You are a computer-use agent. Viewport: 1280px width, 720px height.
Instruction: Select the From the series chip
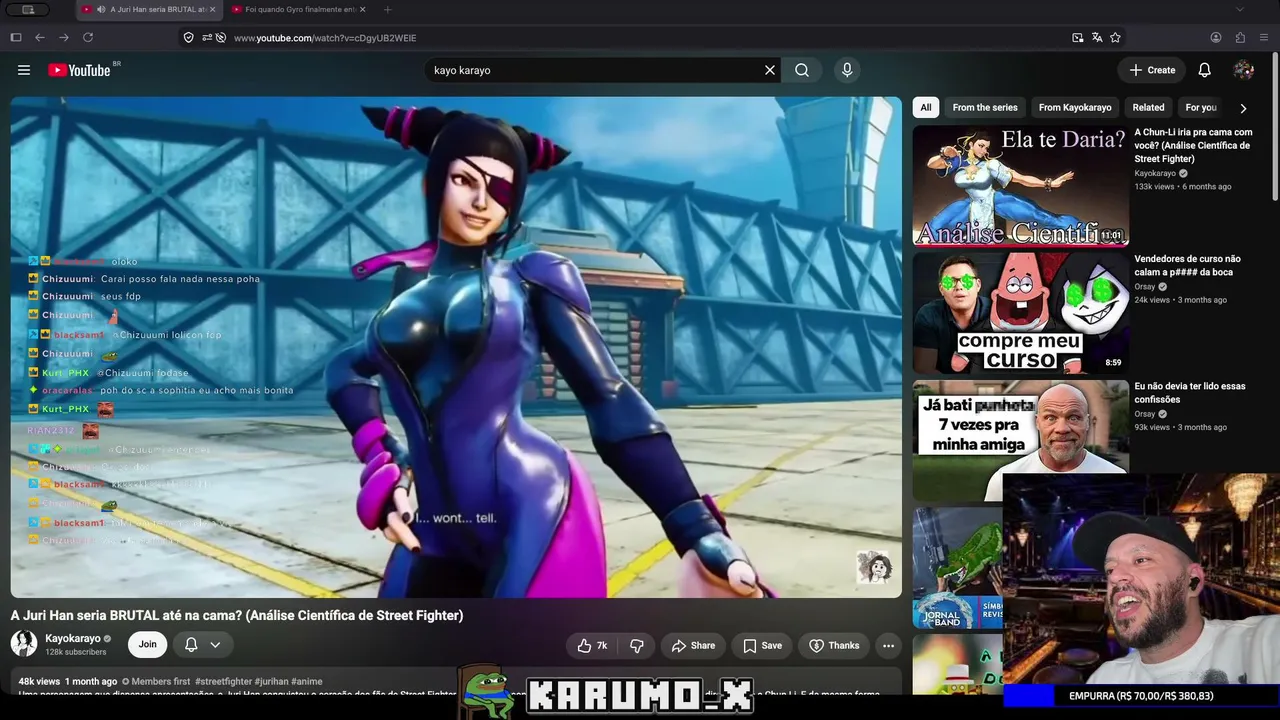click(985, 107)
